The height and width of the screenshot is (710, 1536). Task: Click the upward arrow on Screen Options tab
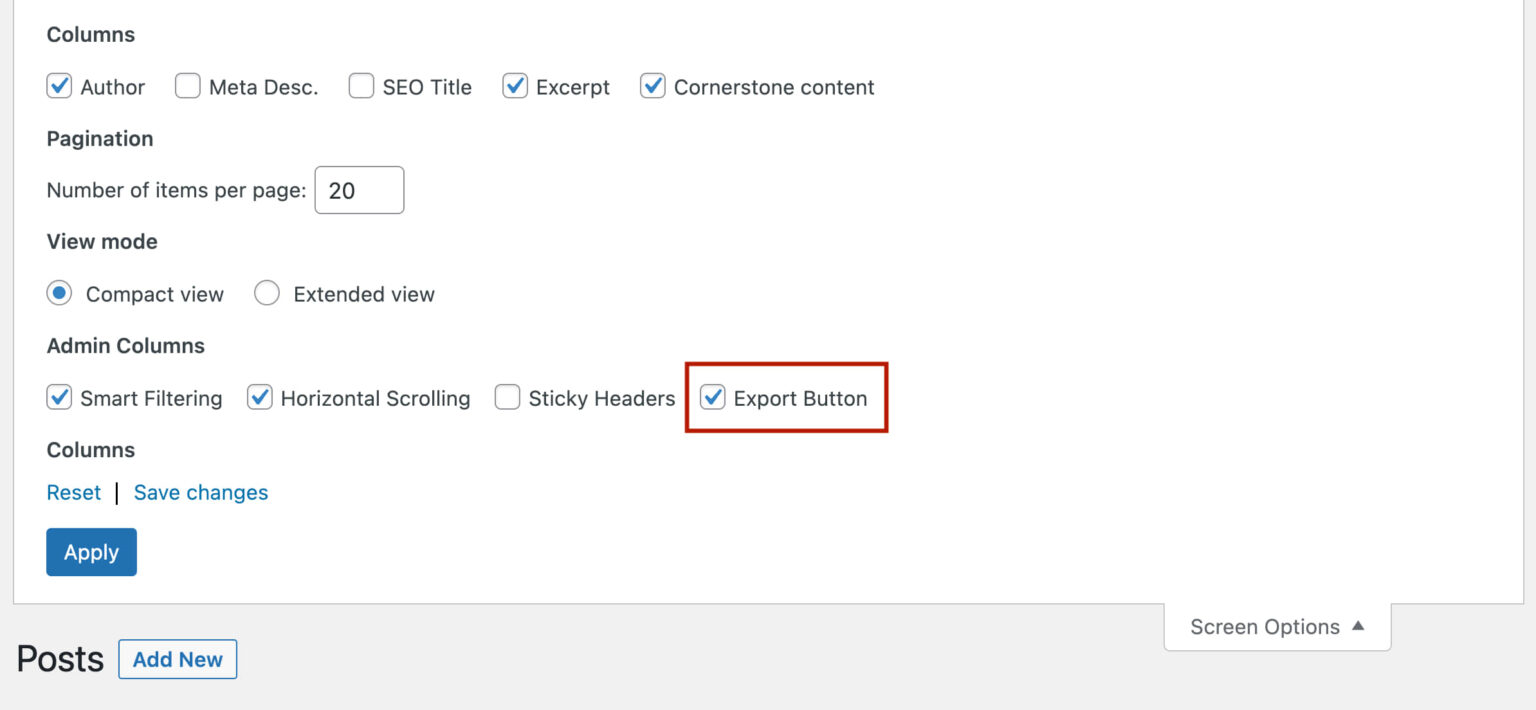(x=1358, y=626)
